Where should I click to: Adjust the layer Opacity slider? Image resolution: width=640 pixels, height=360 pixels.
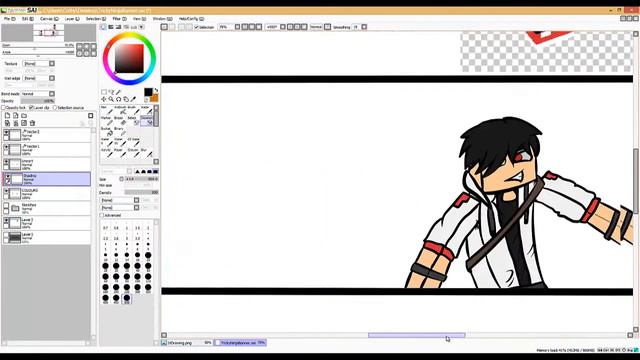click(38, 101)
